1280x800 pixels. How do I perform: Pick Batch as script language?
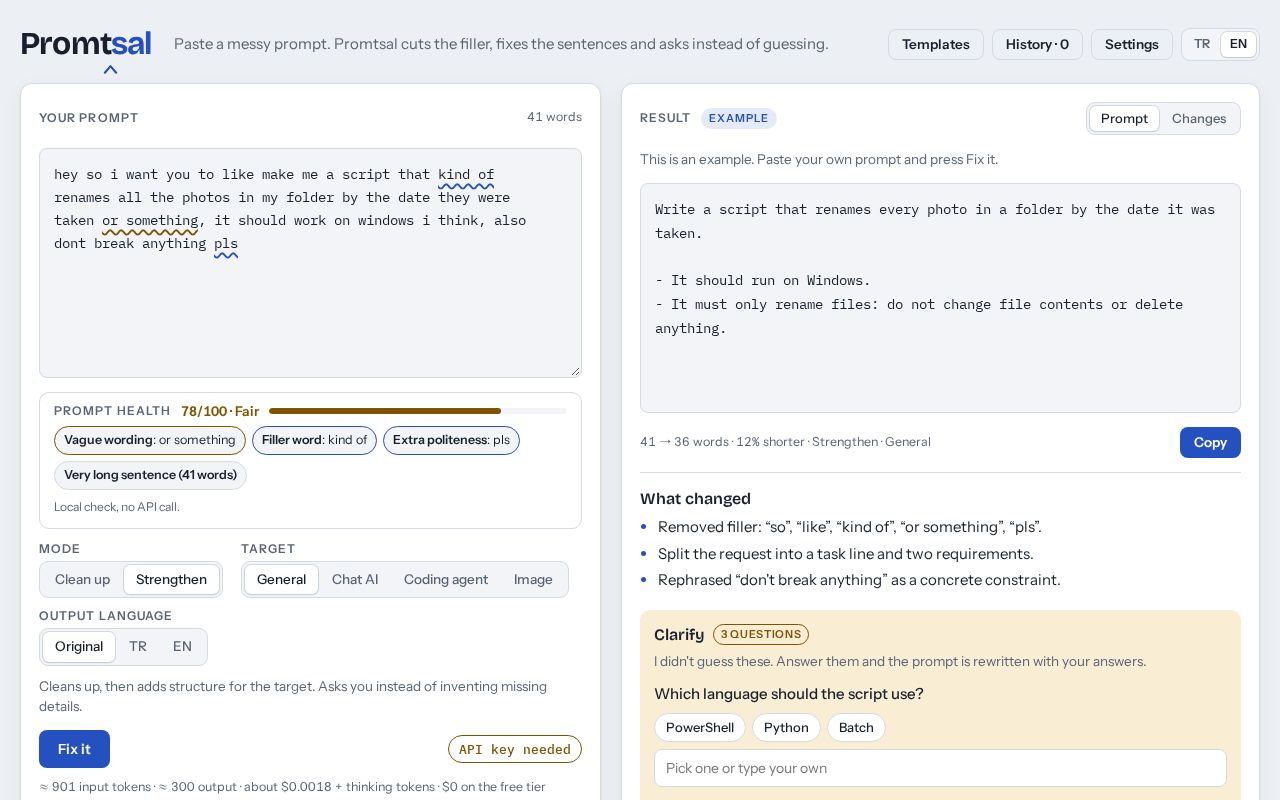coord(856,727)
